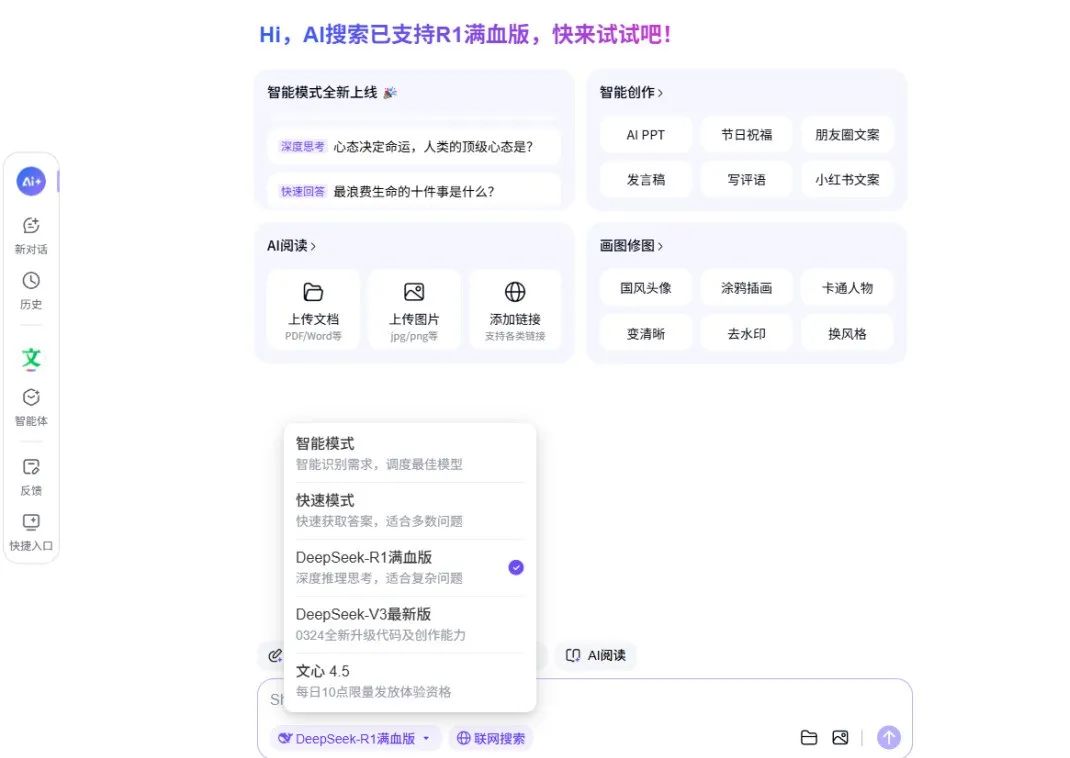Image resolution: width=1070 pixels, height=758 pixels.
Task: Click the 小红书文案 button
Action: coord(848,179)
